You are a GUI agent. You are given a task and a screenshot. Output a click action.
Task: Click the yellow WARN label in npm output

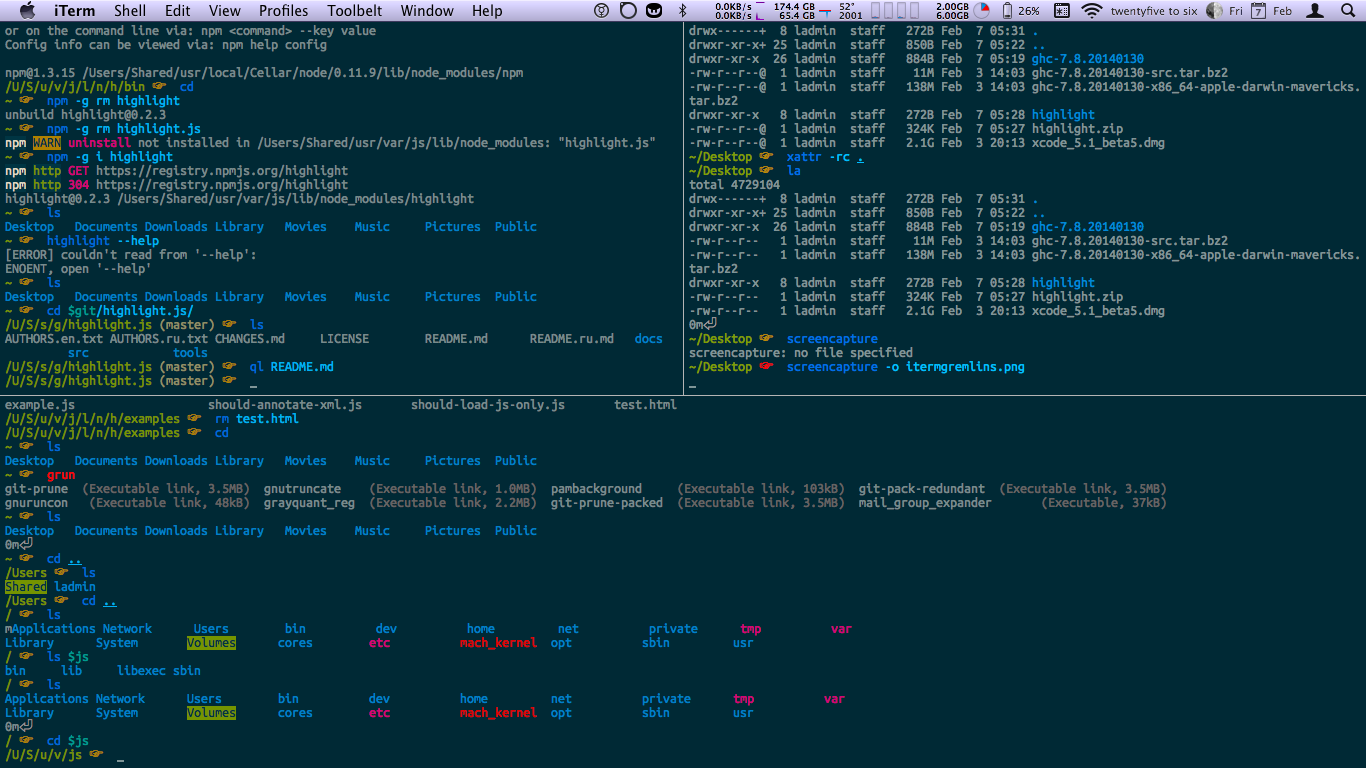(47, 143)
